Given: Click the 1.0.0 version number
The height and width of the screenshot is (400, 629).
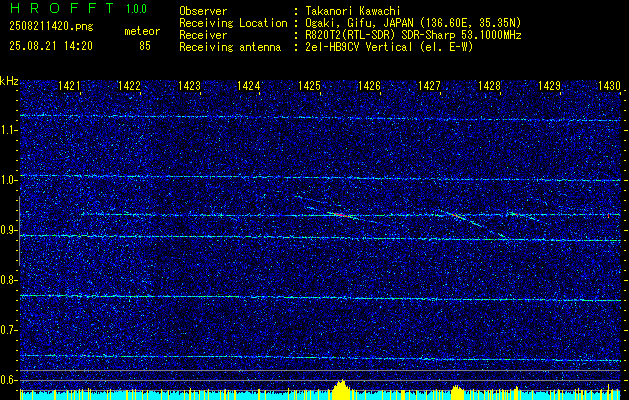Looking at the screenshot, I should coord(136,8).
